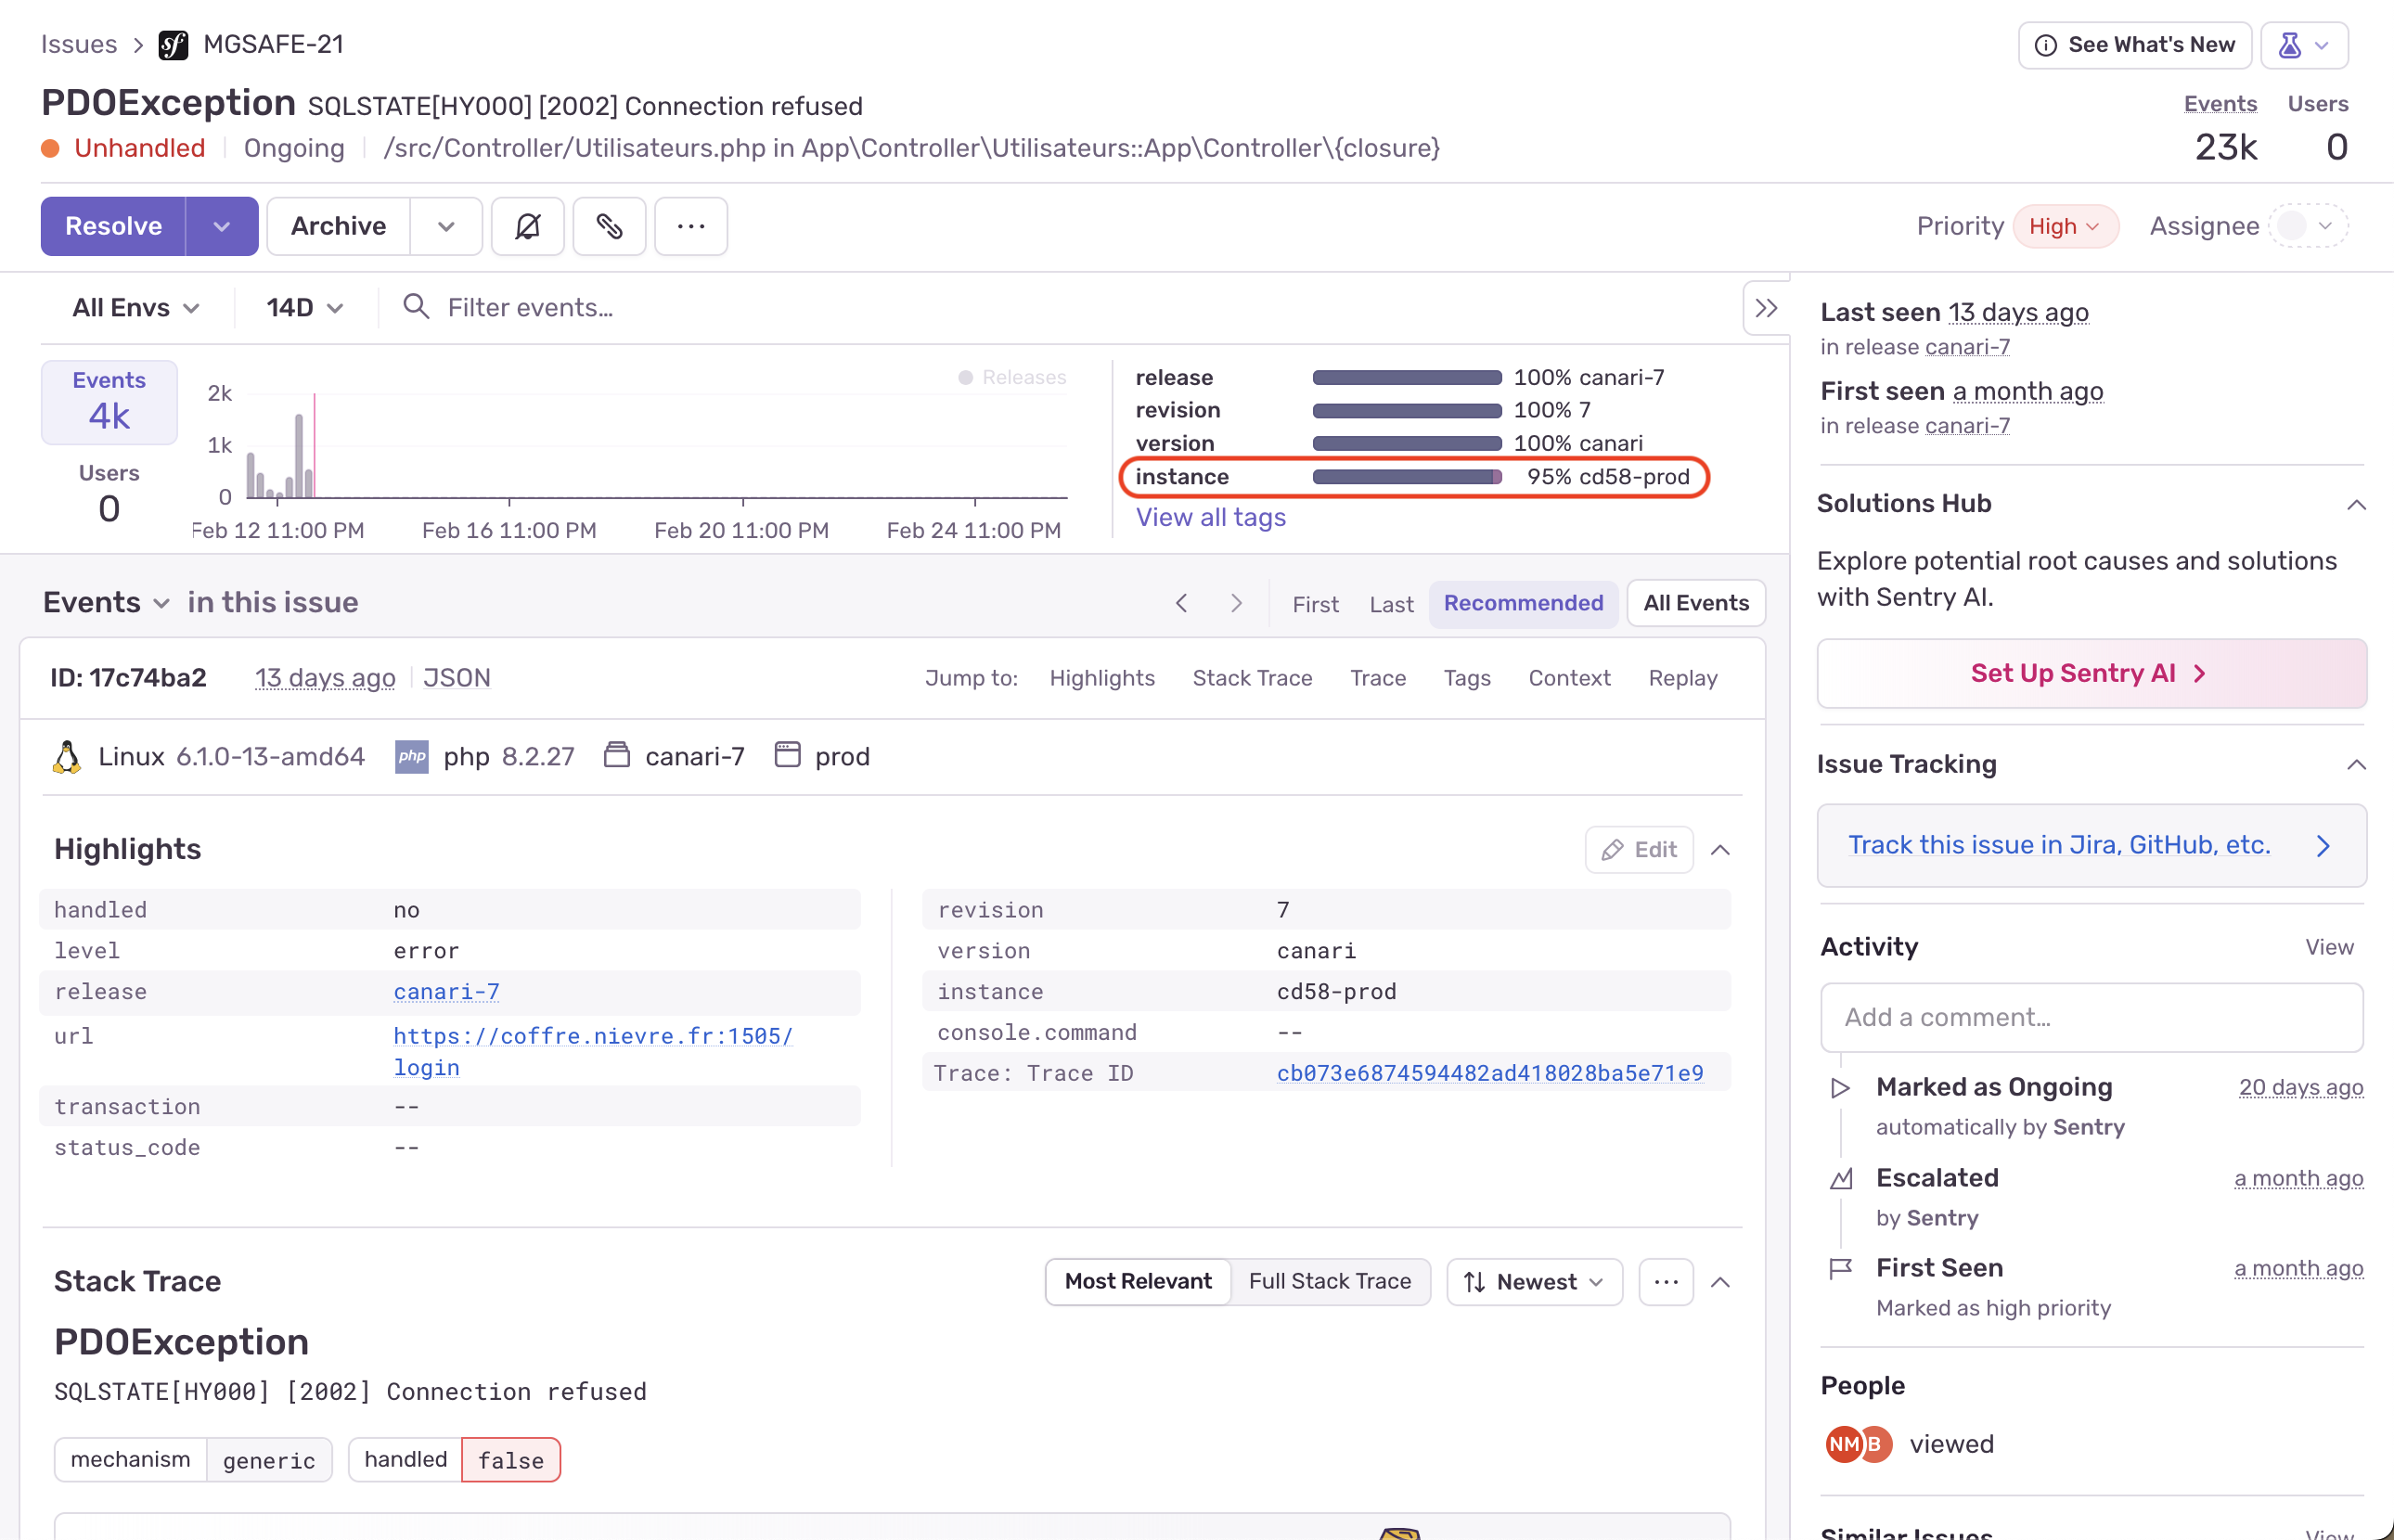The width and height of the screenshot is (2394, 1540).
Task: Click the instance tag distribution bar
Action: coord(1407,477)
